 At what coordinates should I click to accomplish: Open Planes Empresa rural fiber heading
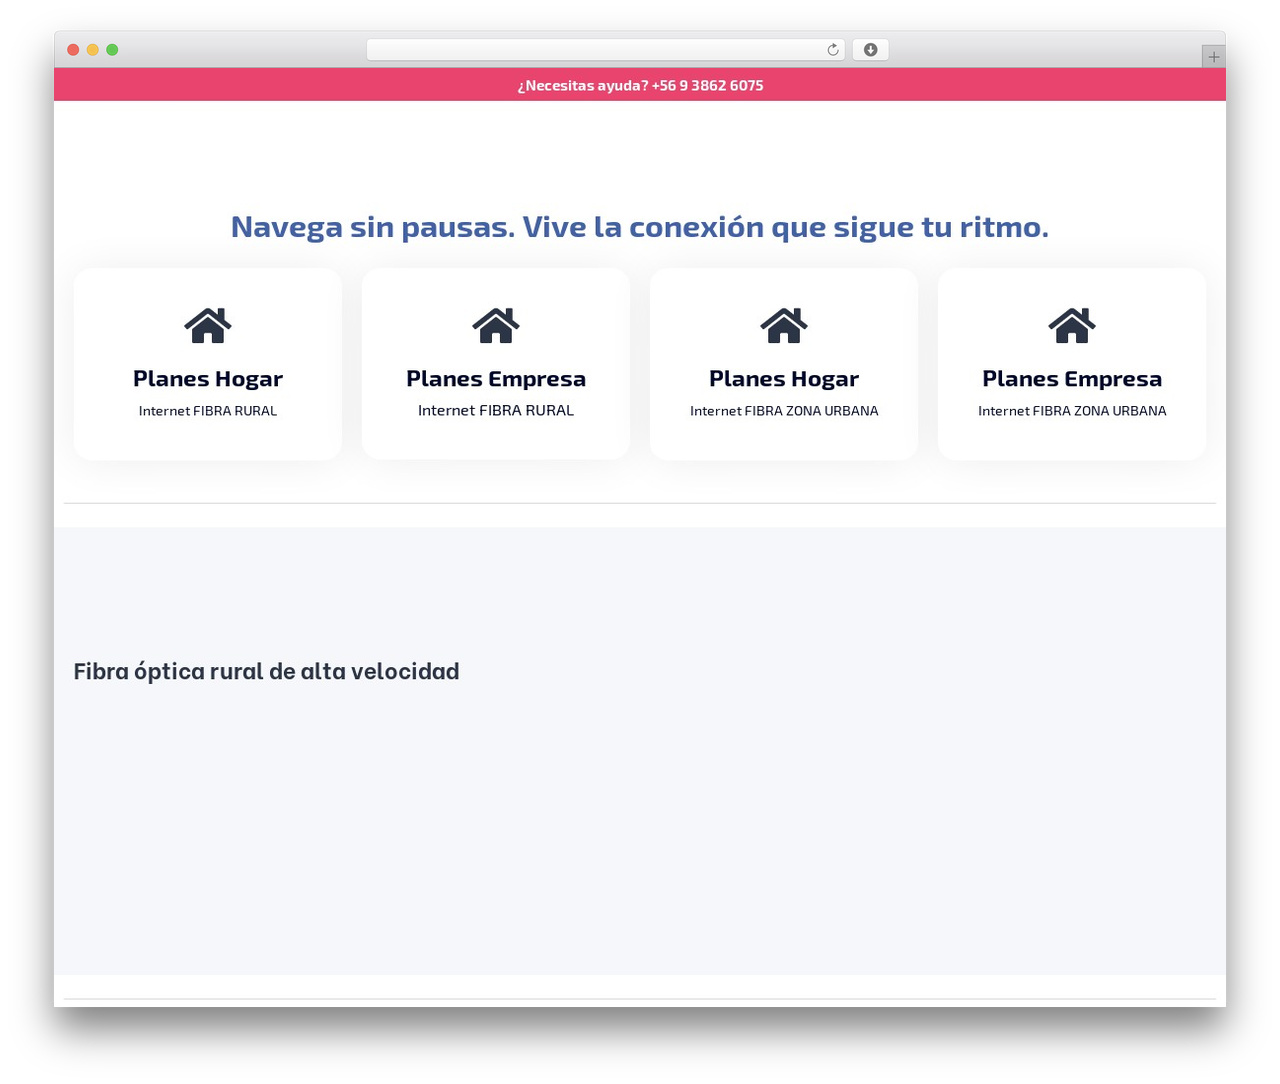click(496, 379)
